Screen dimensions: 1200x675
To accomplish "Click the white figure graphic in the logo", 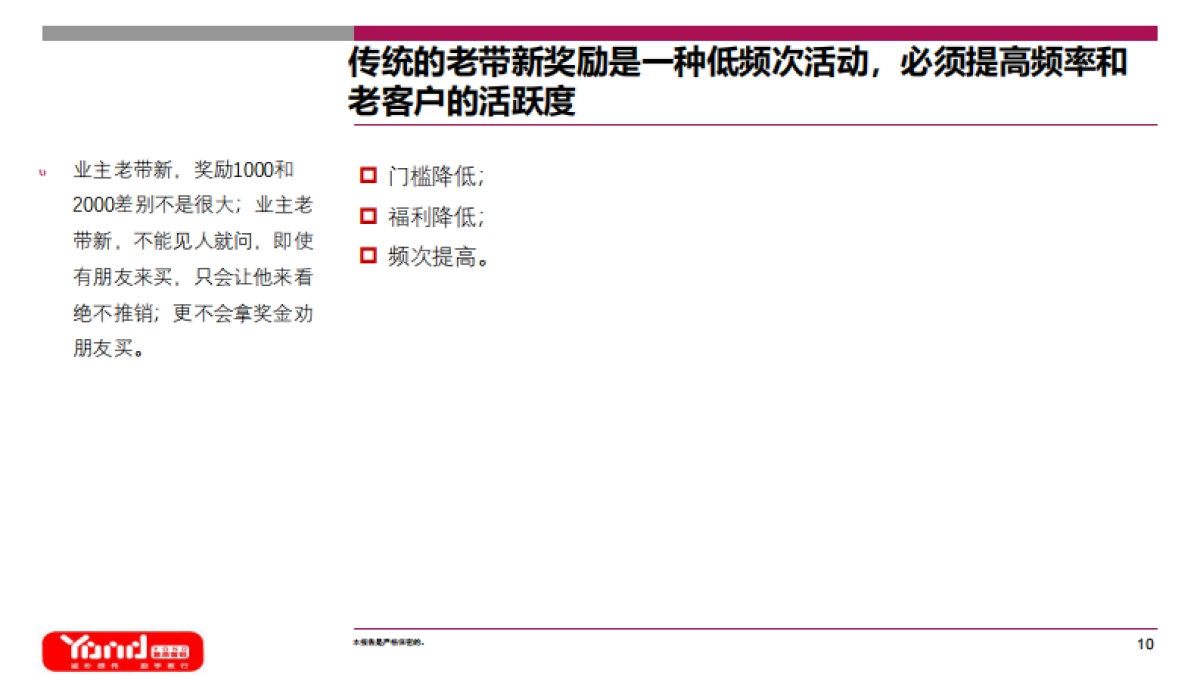I will point(107,648).
